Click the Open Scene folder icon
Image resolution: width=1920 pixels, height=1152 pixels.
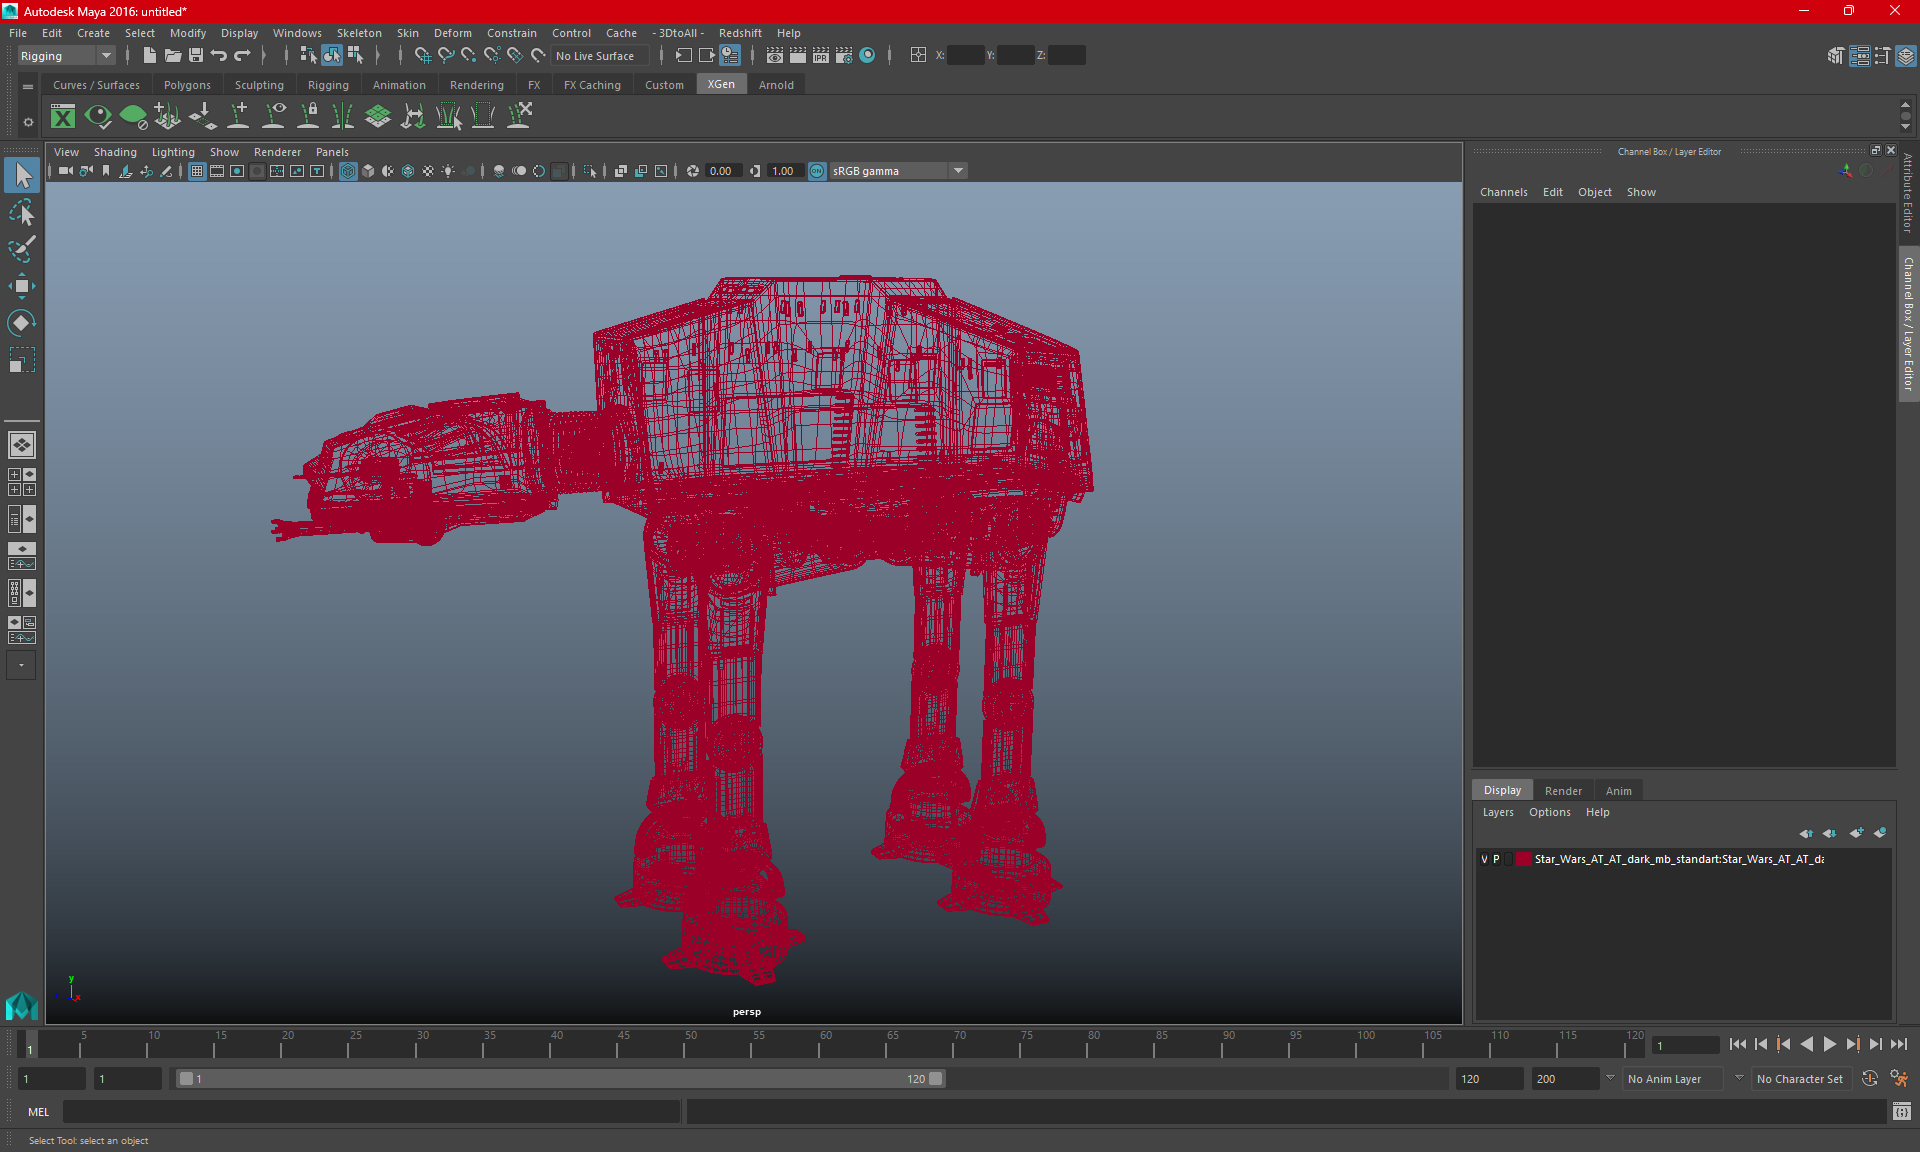pyautogui.click(x=172, y=56)
